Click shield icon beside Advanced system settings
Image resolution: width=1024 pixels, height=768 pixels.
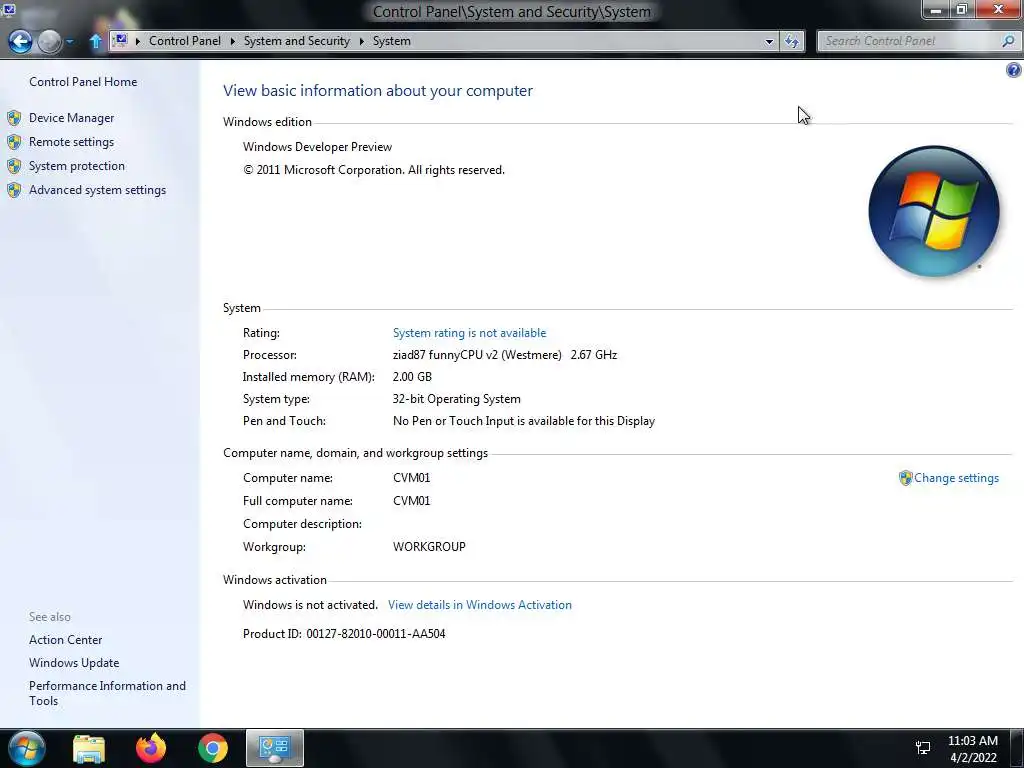[x=14, y=190]
